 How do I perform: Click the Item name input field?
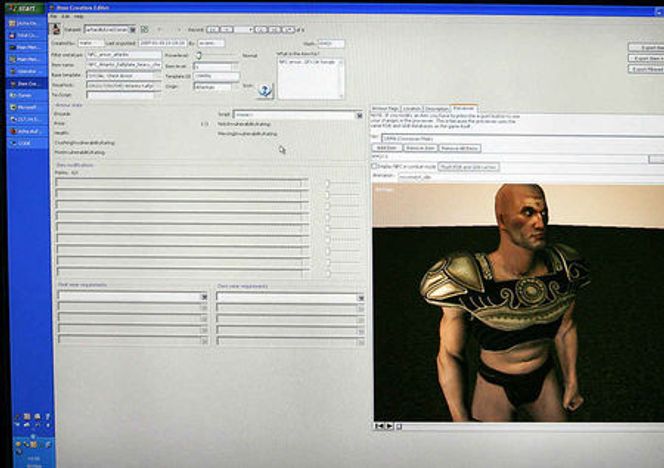click(x=124, y=65)
